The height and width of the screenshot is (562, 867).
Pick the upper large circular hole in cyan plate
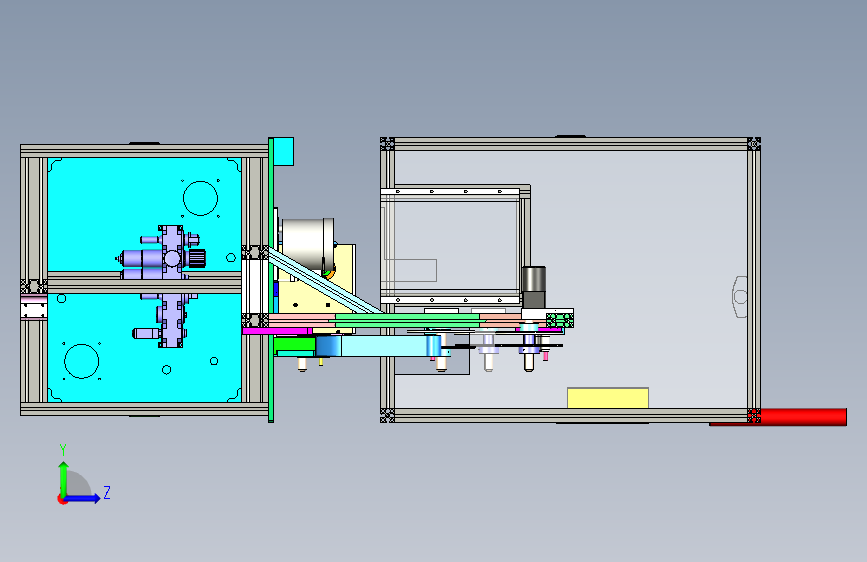[200, 198]
